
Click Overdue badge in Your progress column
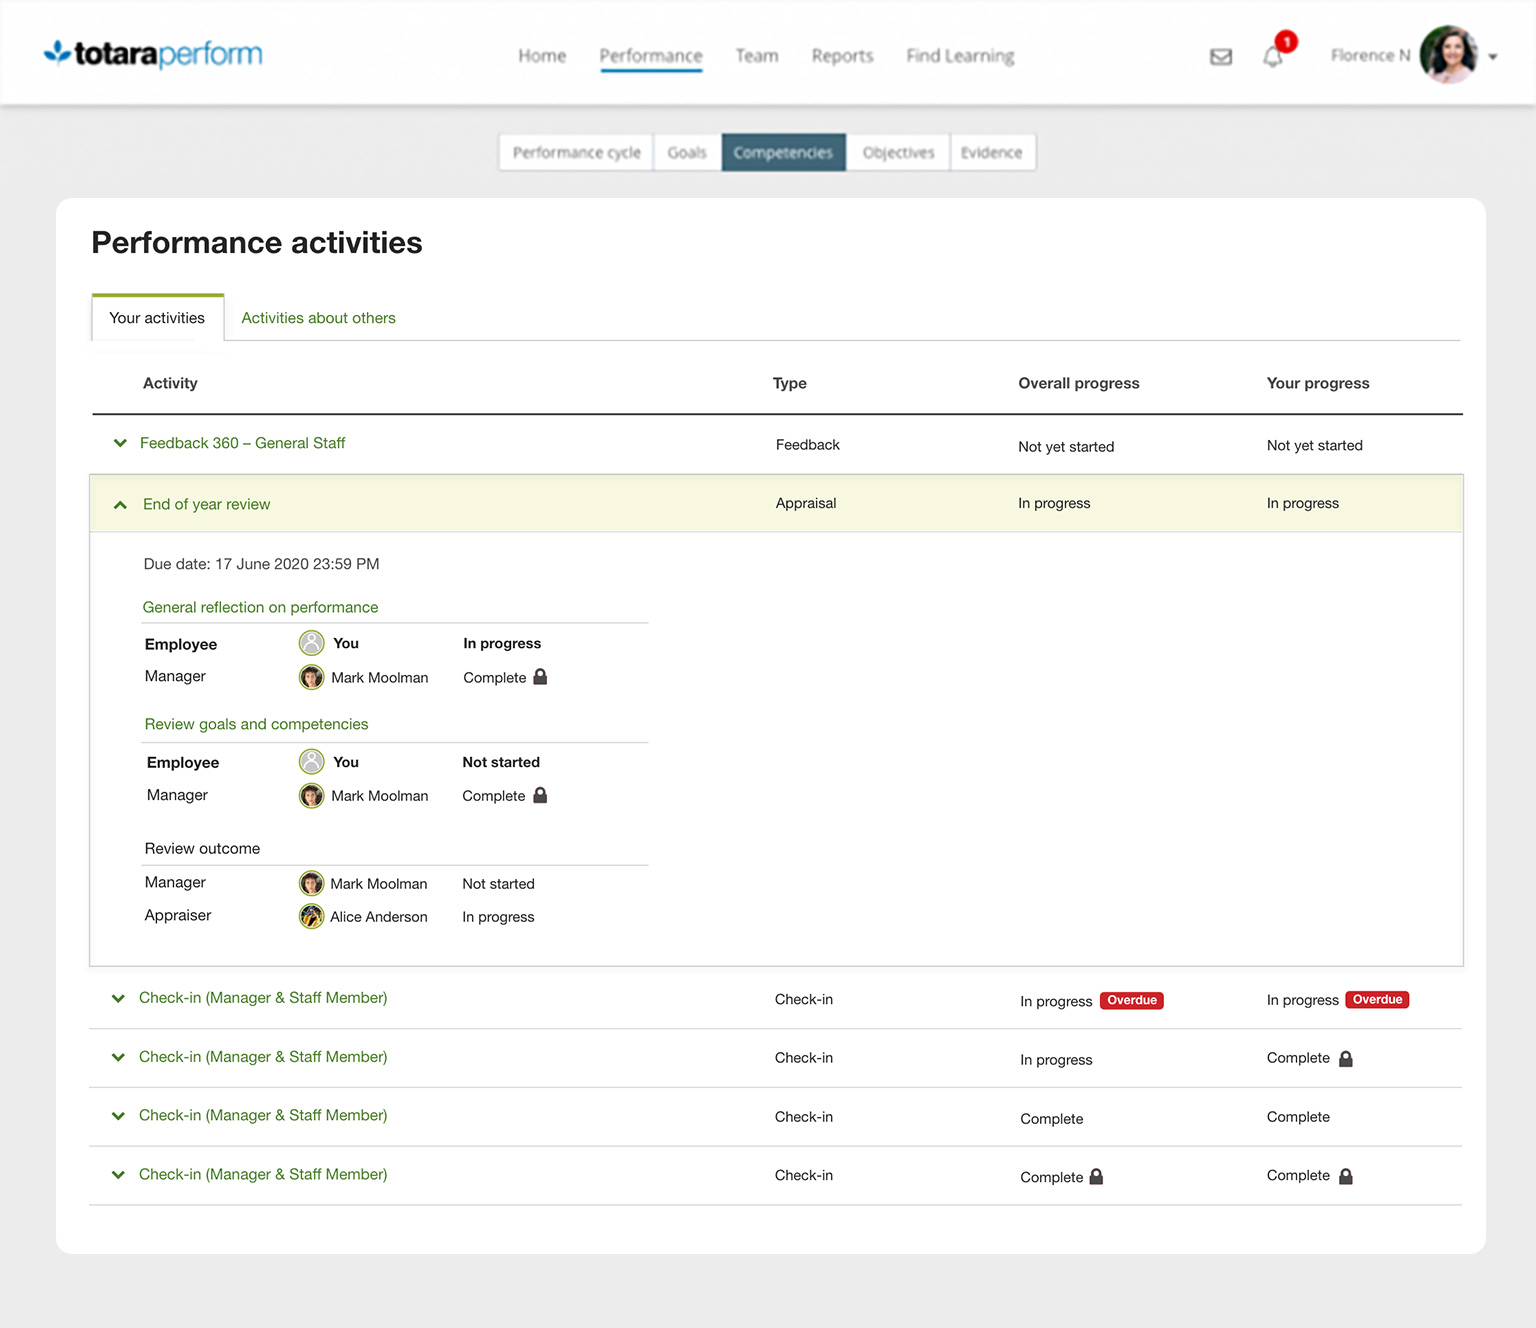[1377, 999]
